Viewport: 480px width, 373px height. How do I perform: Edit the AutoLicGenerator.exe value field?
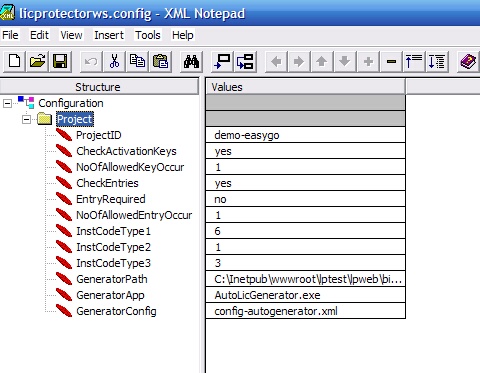point(305,295)
